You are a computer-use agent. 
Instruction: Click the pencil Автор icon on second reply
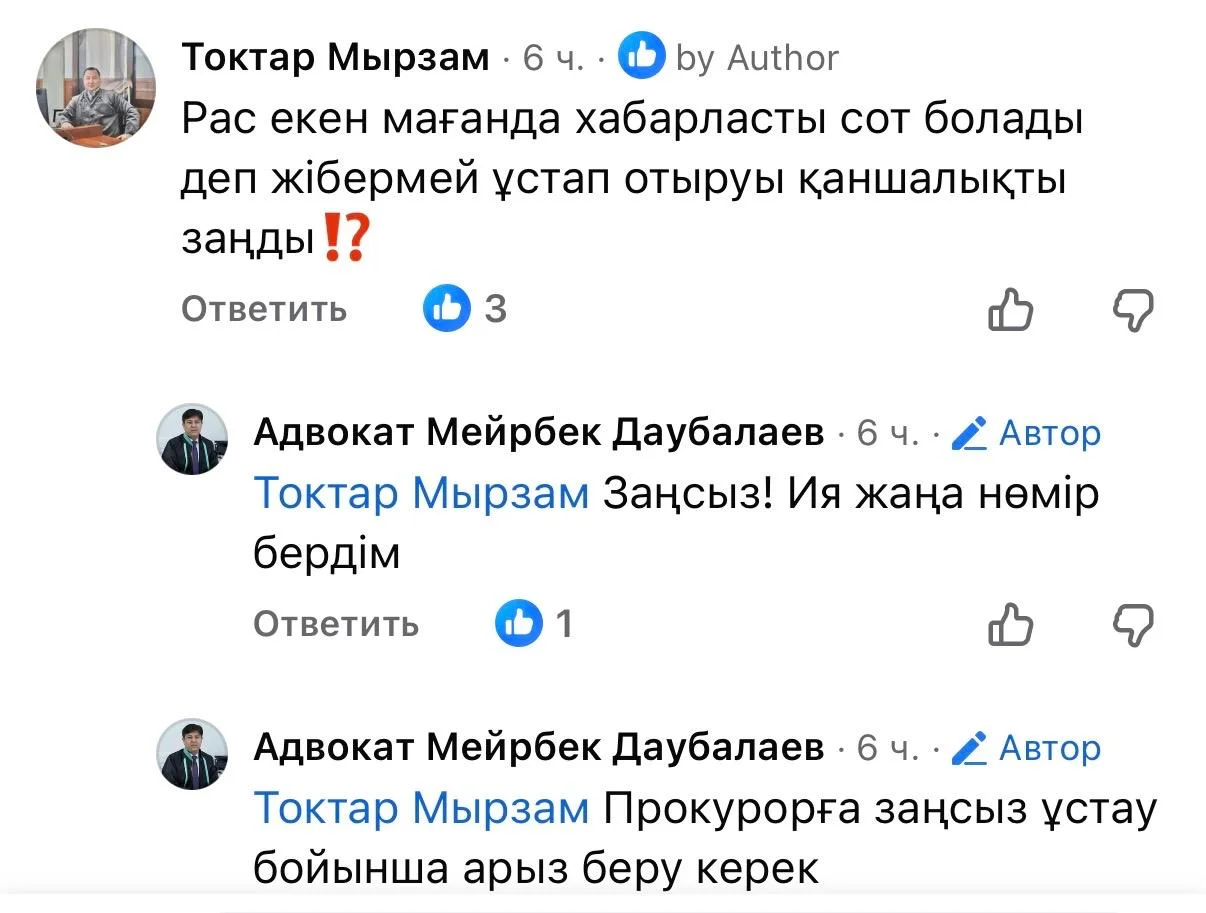tap(969, 747)
